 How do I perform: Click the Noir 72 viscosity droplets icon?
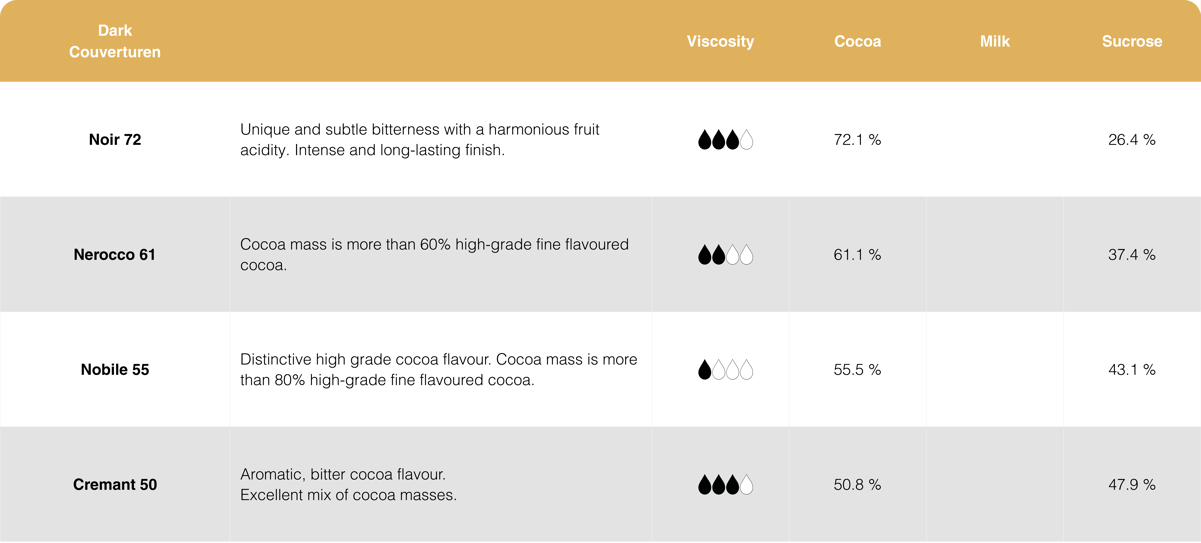[x=725, y=140]
